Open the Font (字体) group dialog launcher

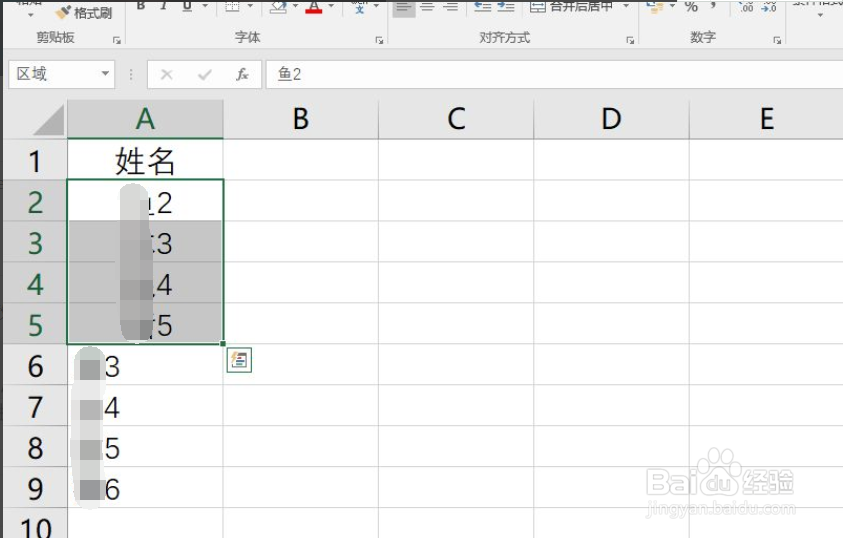379,40
